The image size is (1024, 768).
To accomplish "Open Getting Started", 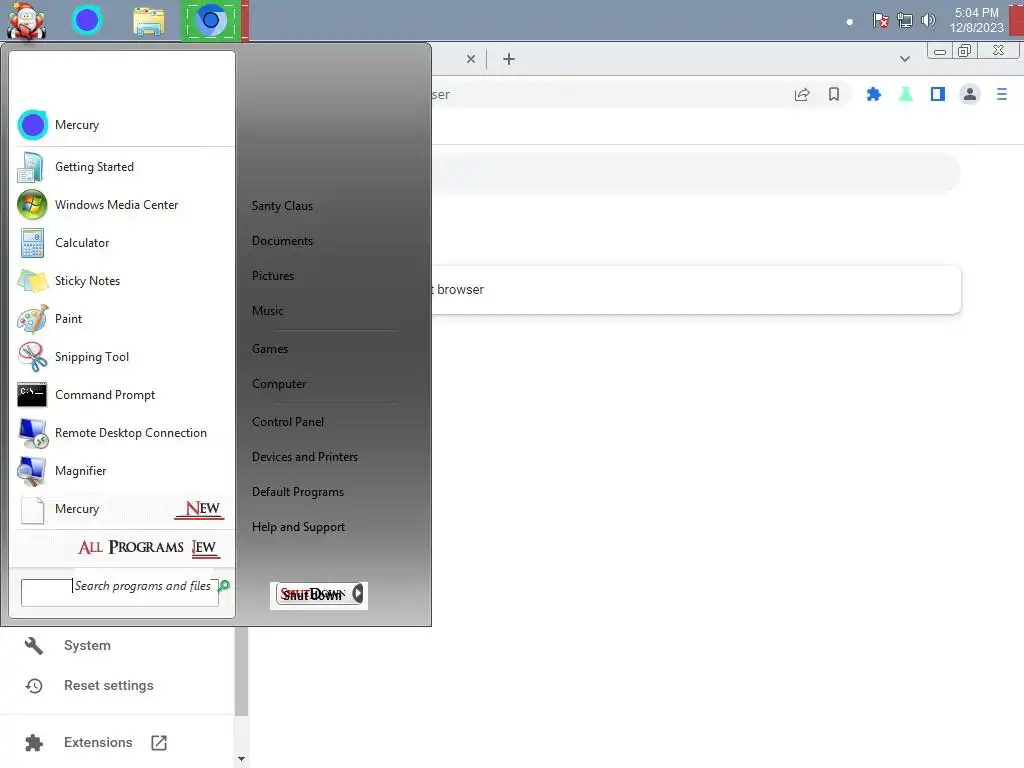I will click(x=122, y=167).
